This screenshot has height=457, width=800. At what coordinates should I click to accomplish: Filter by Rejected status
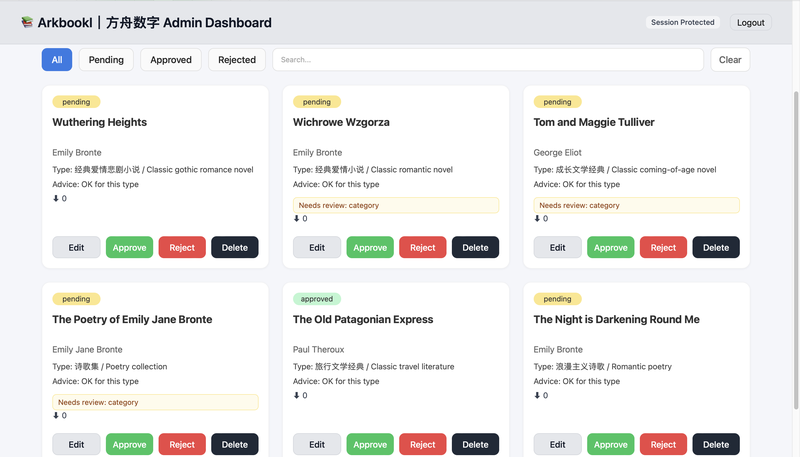tap(237, 60)
